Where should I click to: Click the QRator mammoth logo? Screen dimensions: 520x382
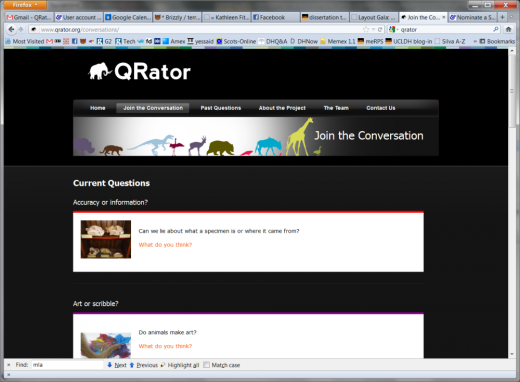139,71
